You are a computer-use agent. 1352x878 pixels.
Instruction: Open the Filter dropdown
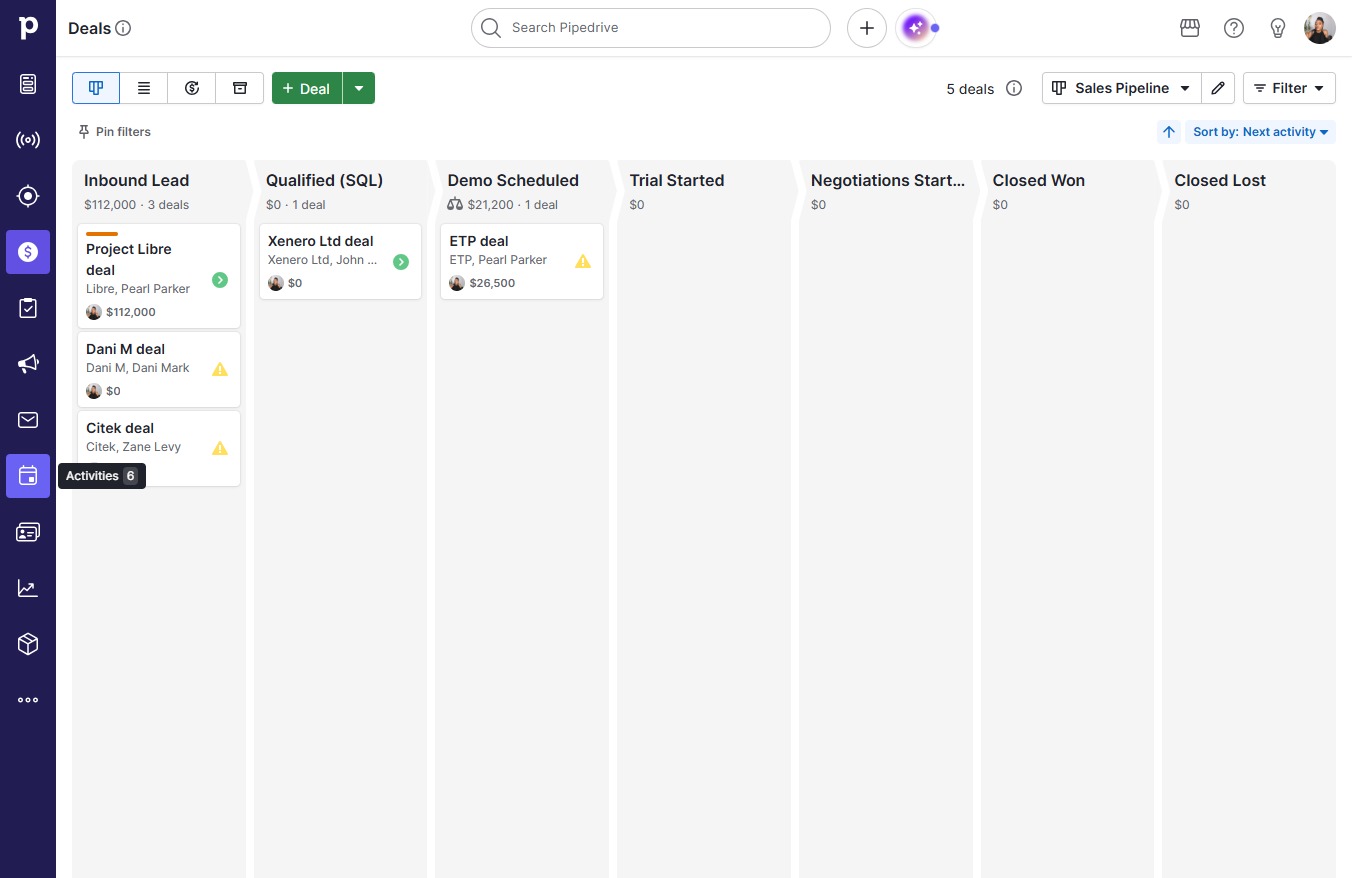(1289, 88)
